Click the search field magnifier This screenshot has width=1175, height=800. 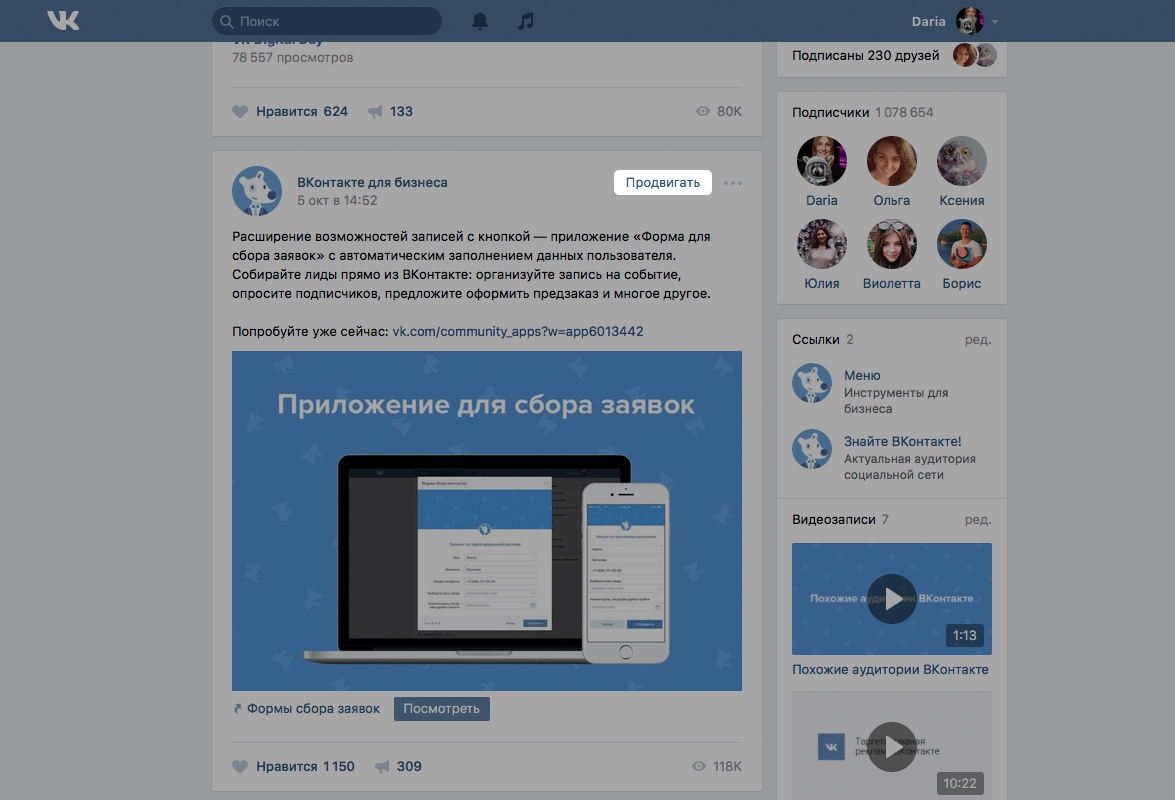tap(226, 21)
